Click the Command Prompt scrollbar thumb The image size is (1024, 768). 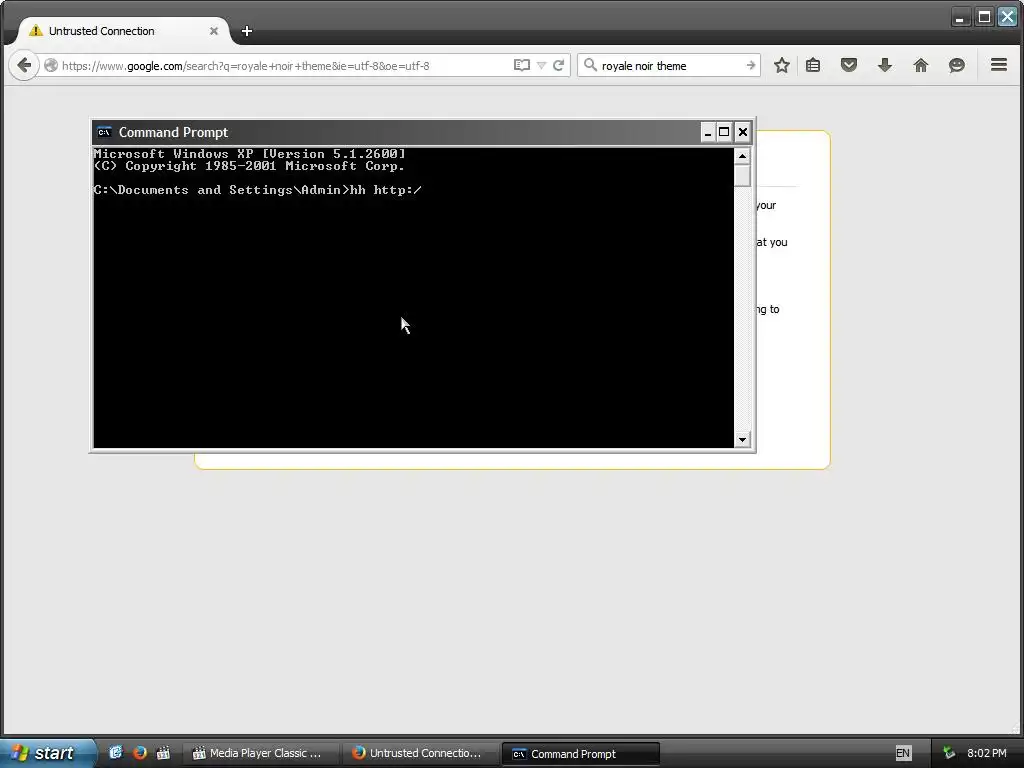[742, 175]
